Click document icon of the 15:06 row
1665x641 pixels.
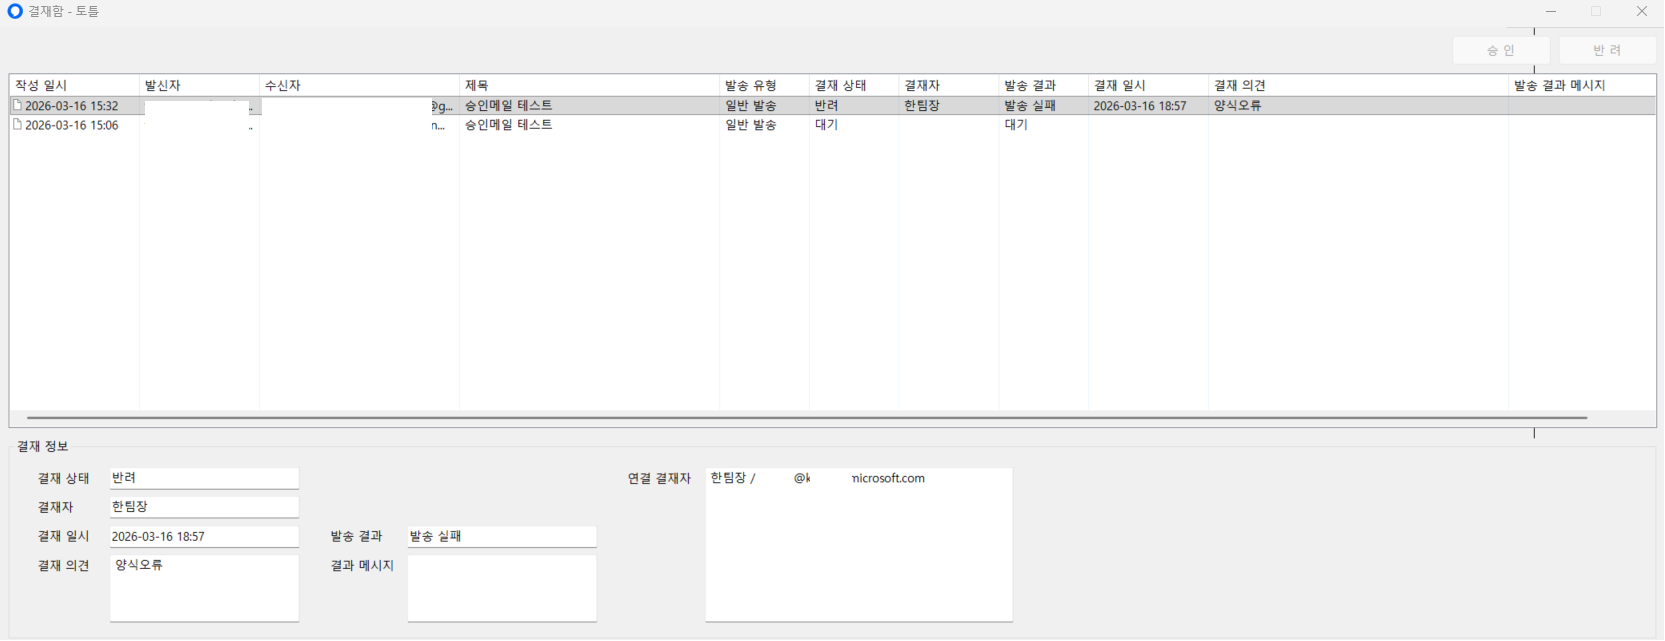pyautogui.click(x=17, y=125)
